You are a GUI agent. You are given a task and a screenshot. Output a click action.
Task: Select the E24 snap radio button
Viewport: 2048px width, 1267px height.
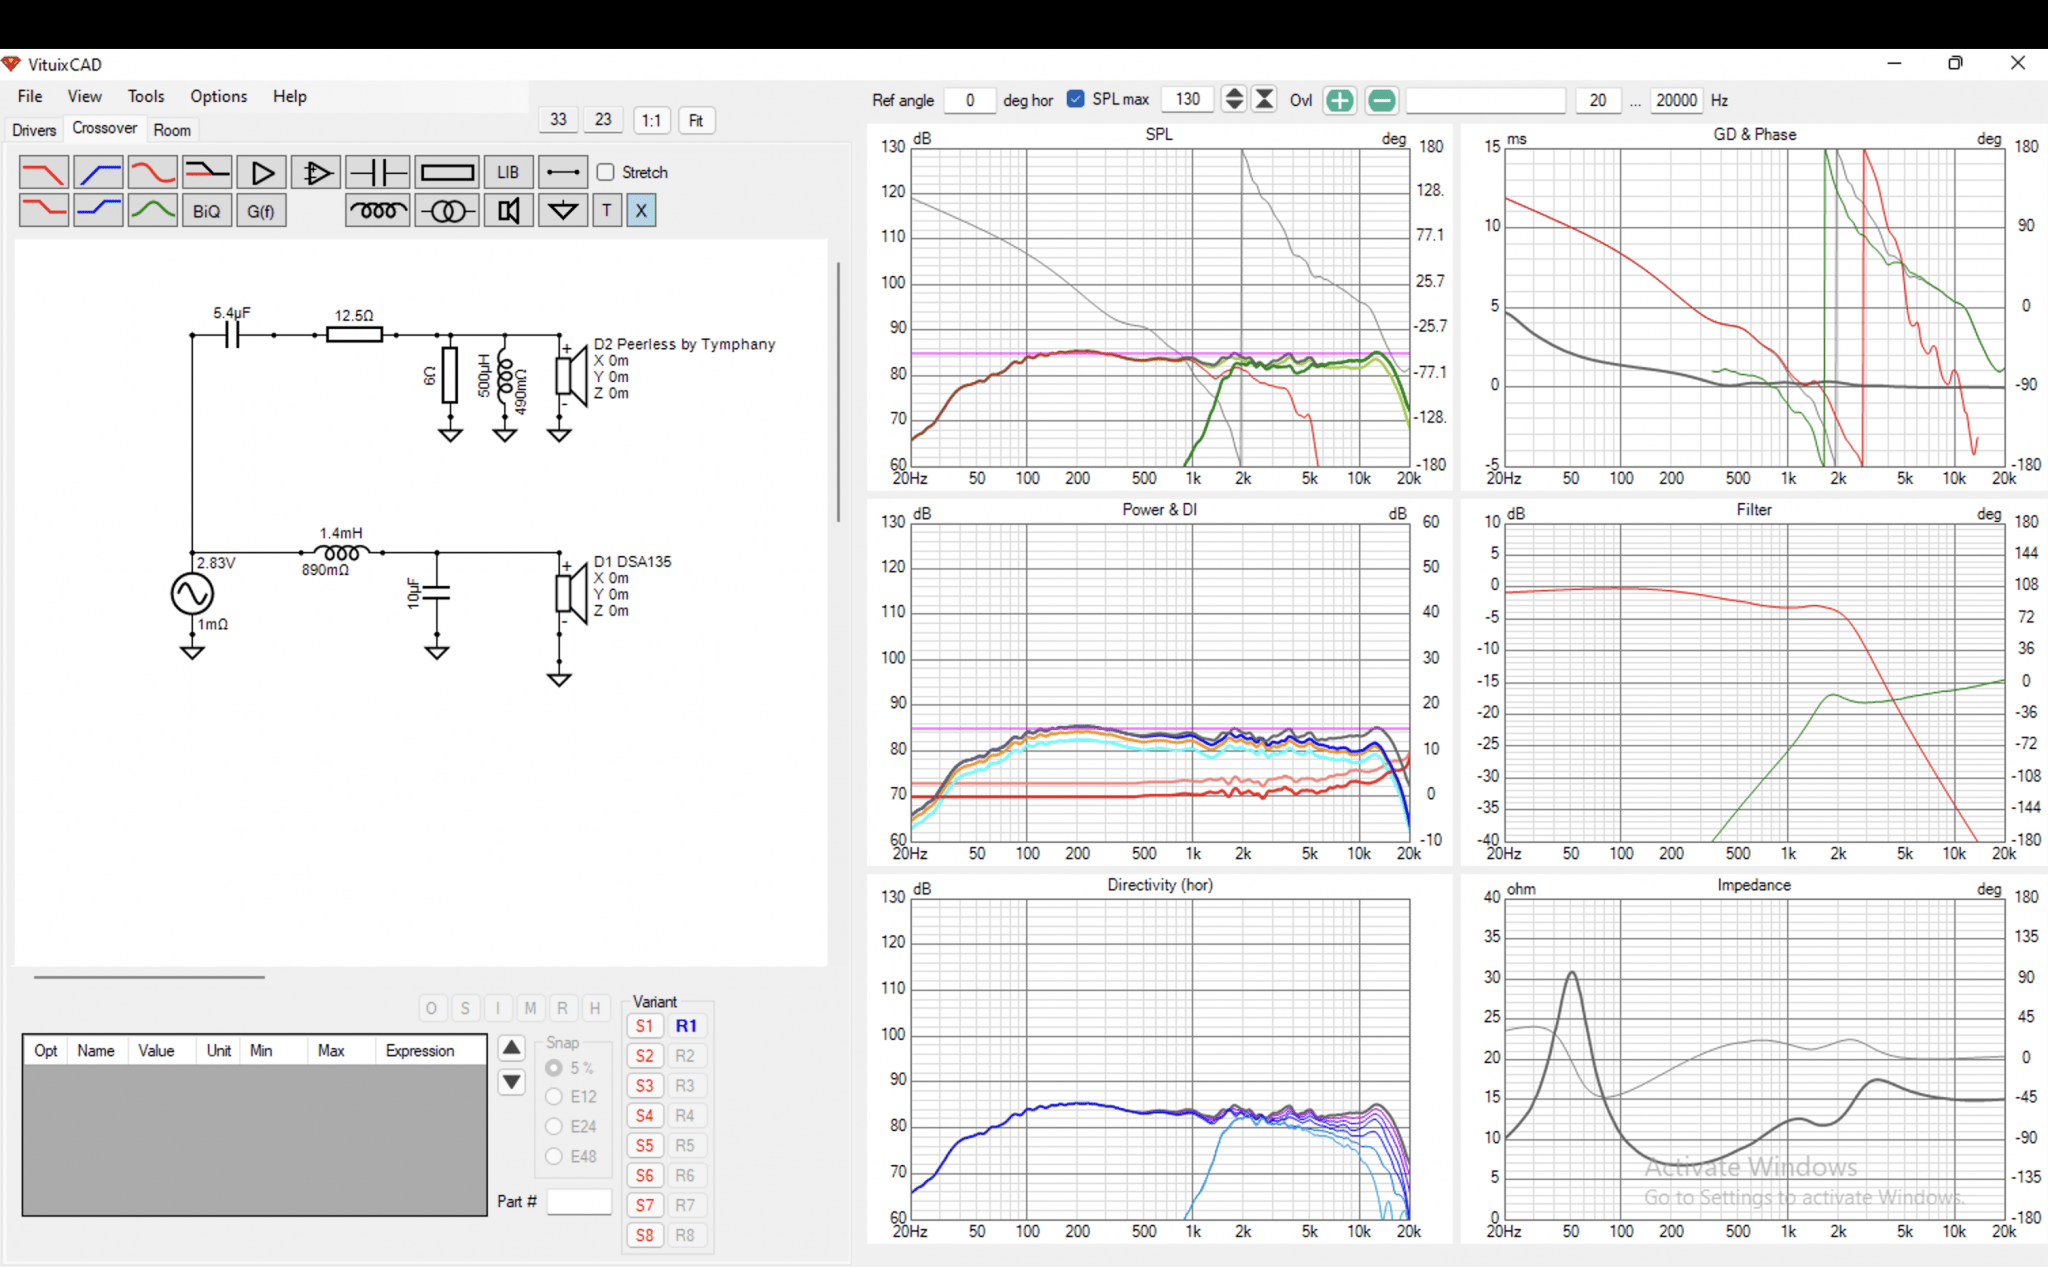(553, 1127)
